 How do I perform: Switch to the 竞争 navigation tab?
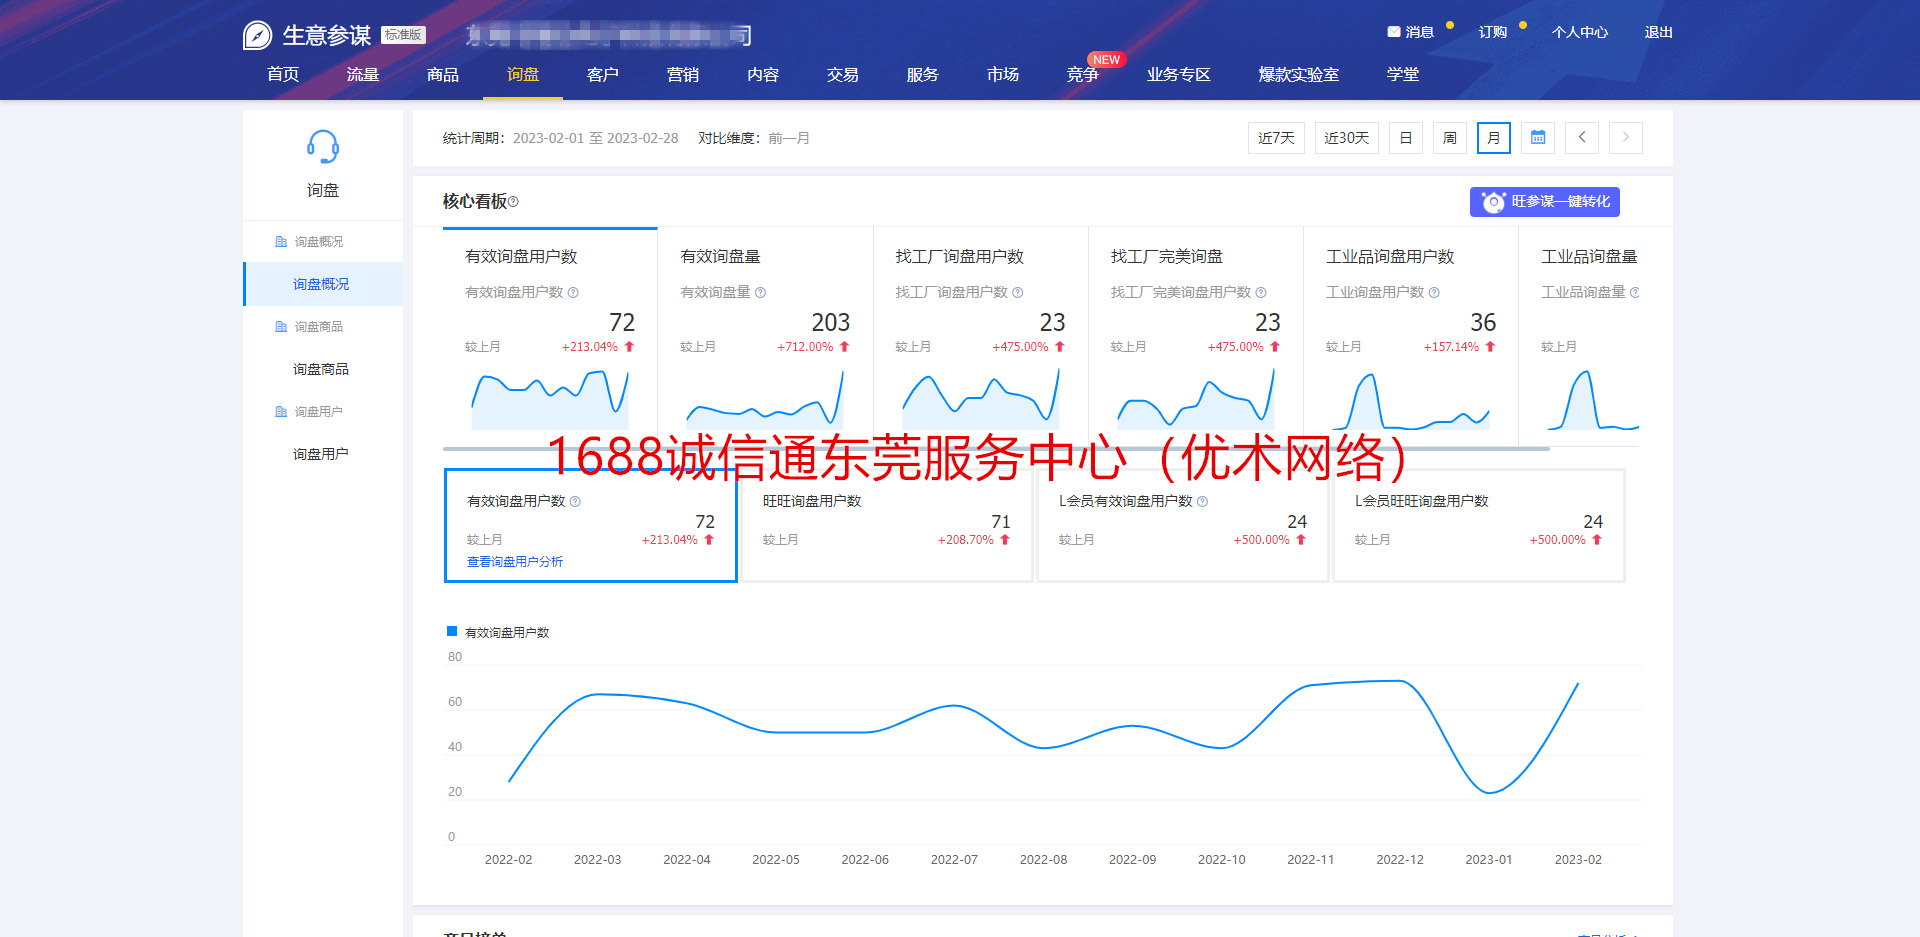(1083, 75)
